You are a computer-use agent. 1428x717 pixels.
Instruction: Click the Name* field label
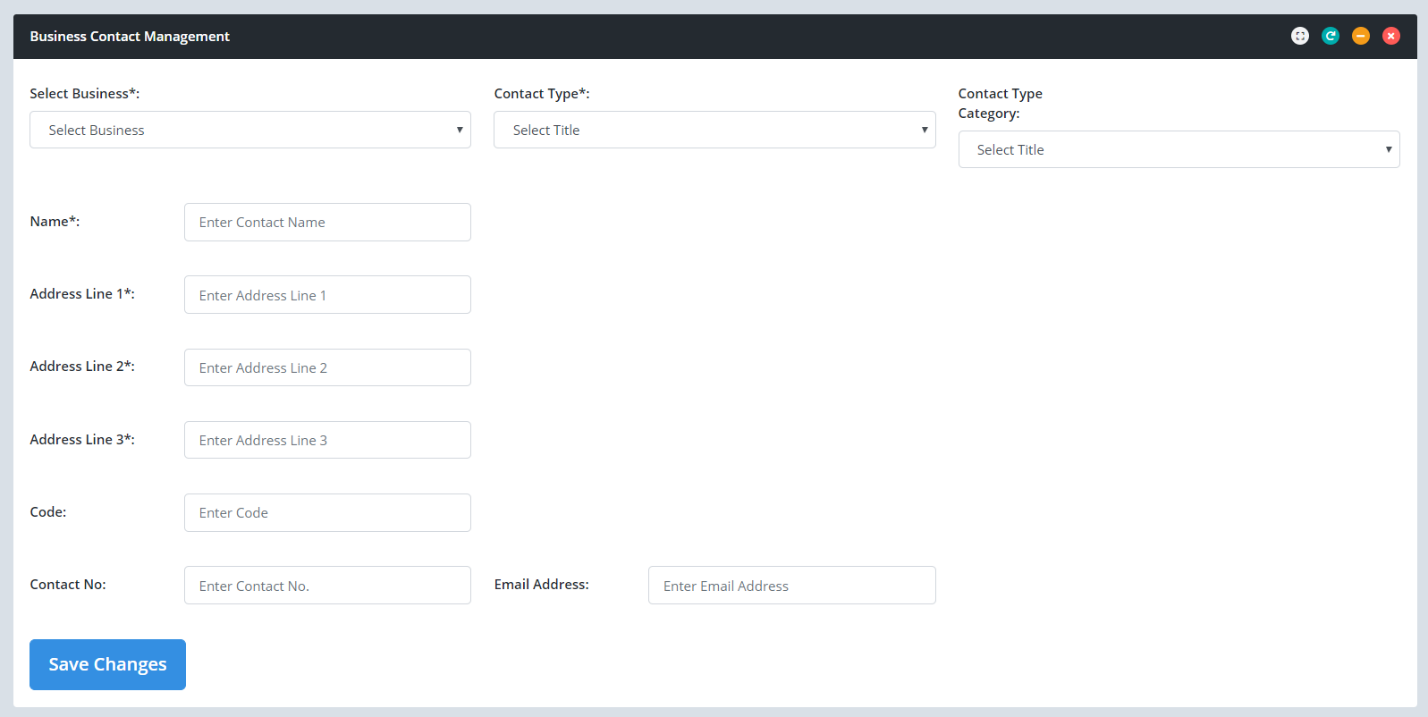(x=55, y=222)
